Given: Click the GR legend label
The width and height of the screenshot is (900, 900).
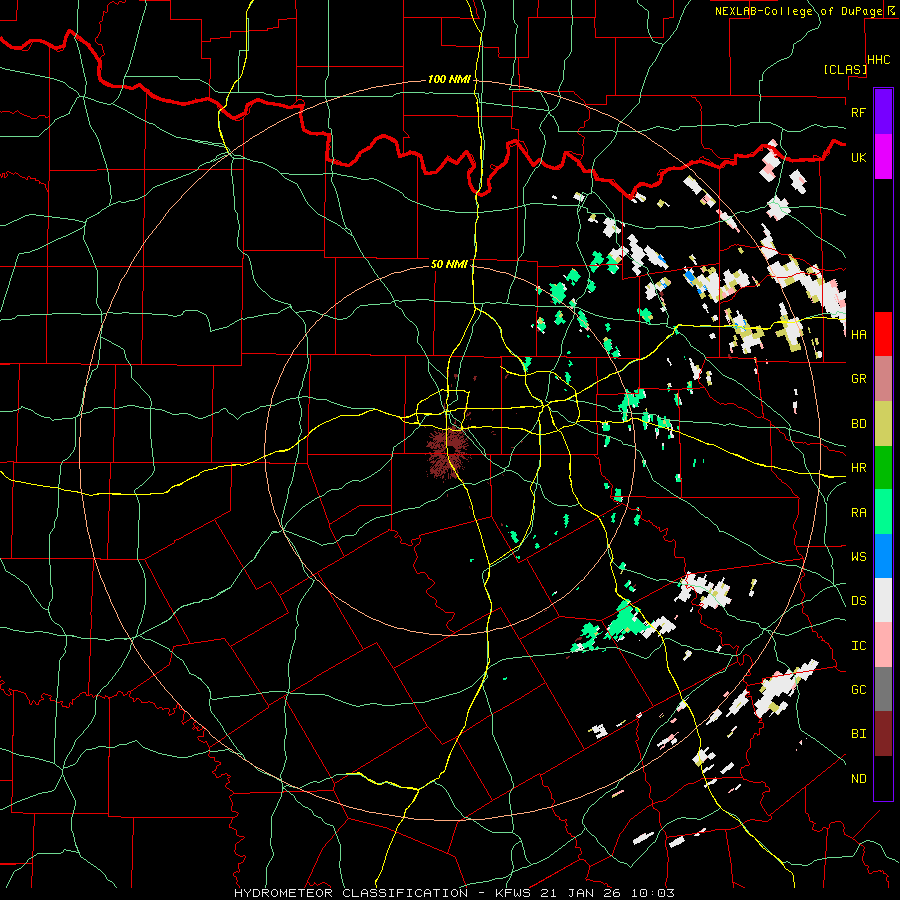Looking at the screenshot, I should (x=859, y=379).
